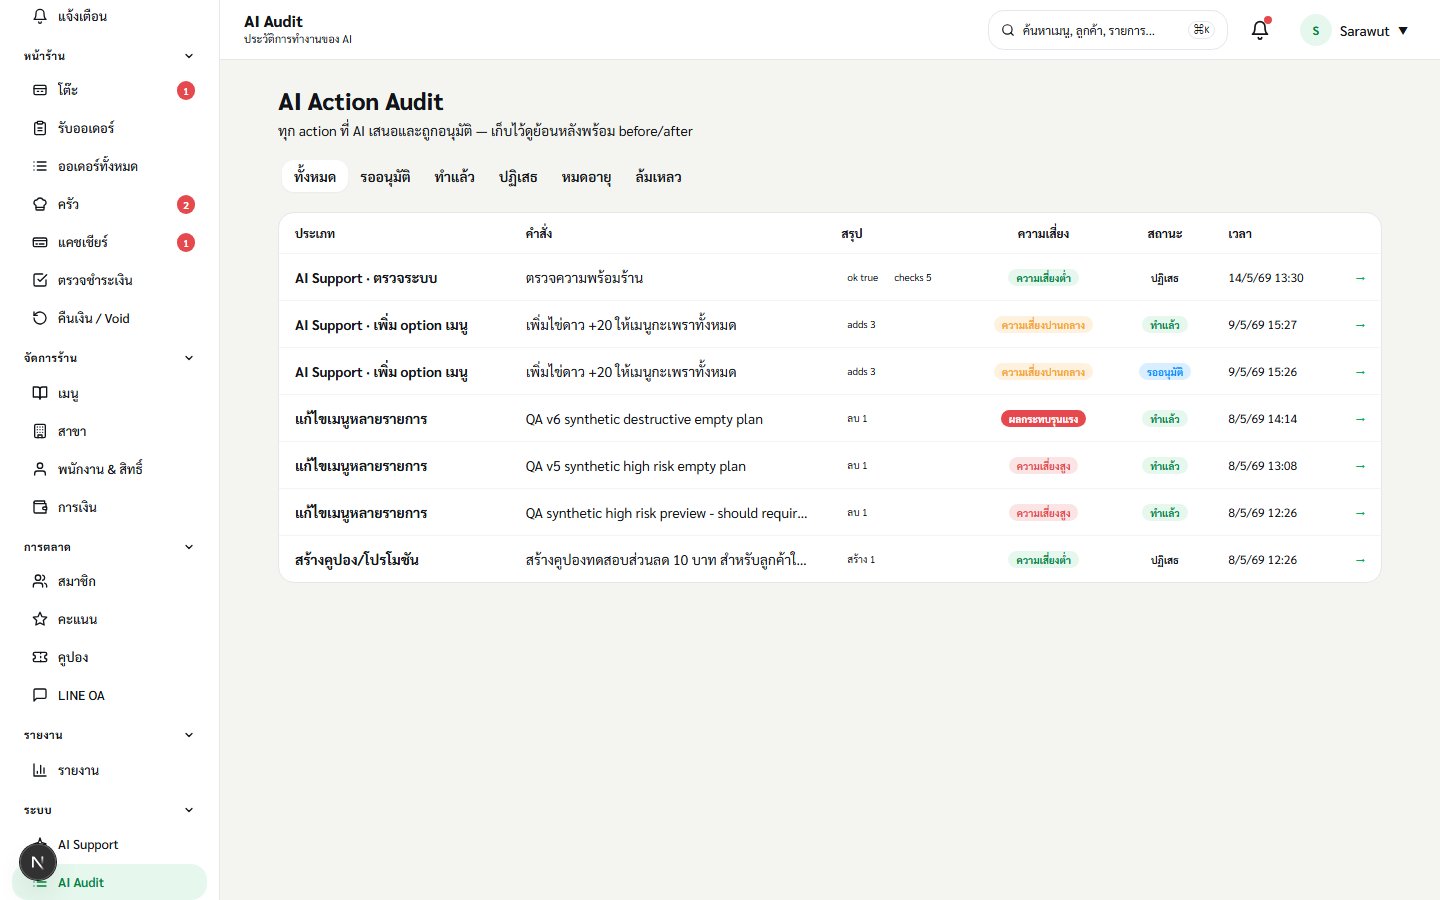Click the รออนุมัติ status badge in table
Image resolution: width=1440 pixels, height=900 pixels.
(1165, 372)
